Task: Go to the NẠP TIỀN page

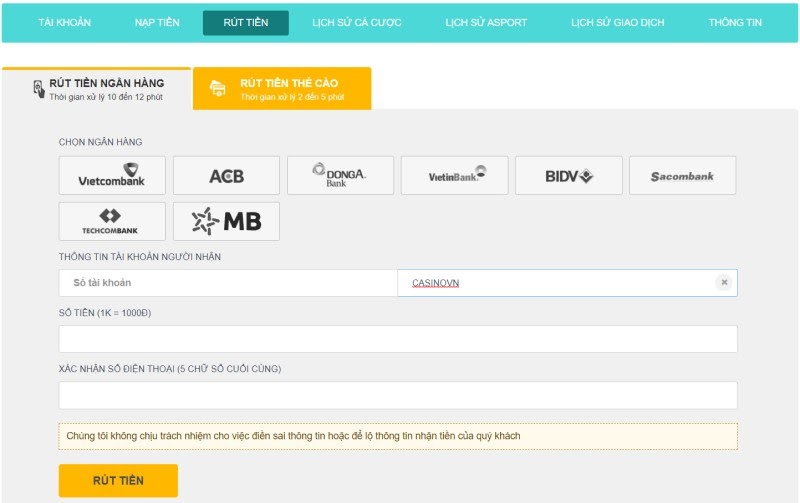Action: coord(157,23)
